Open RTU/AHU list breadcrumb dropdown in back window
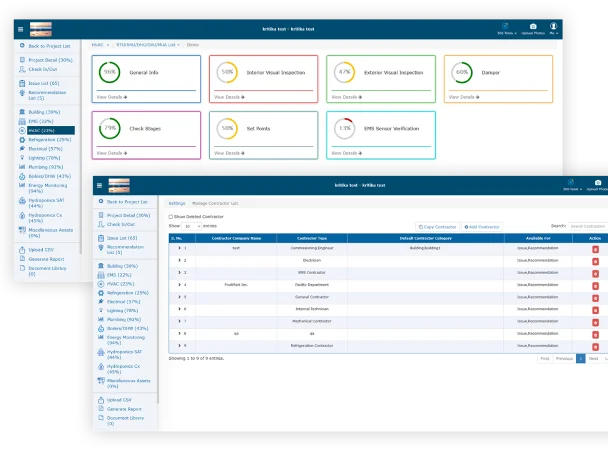The image size is (608, 455). tap(148, 45)
